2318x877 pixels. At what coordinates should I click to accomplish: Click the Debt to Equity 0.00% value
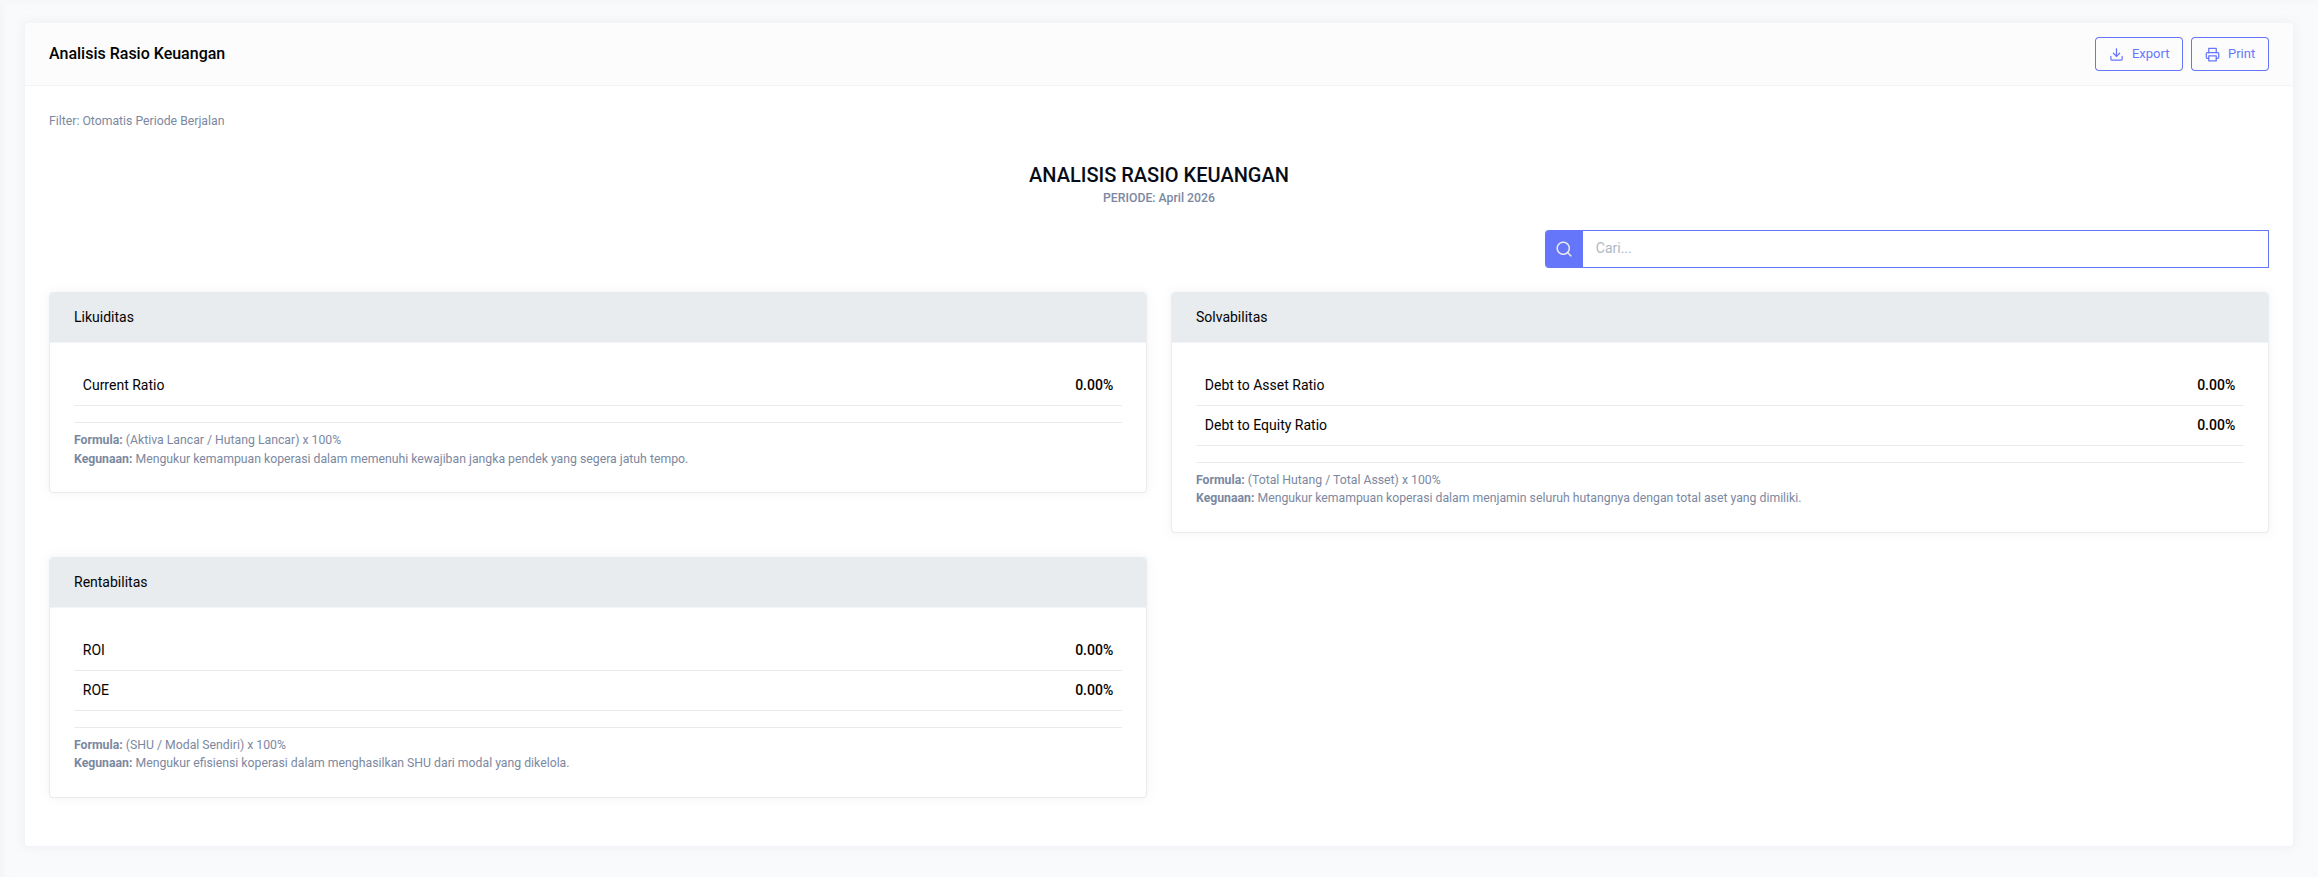(2215, 425)
